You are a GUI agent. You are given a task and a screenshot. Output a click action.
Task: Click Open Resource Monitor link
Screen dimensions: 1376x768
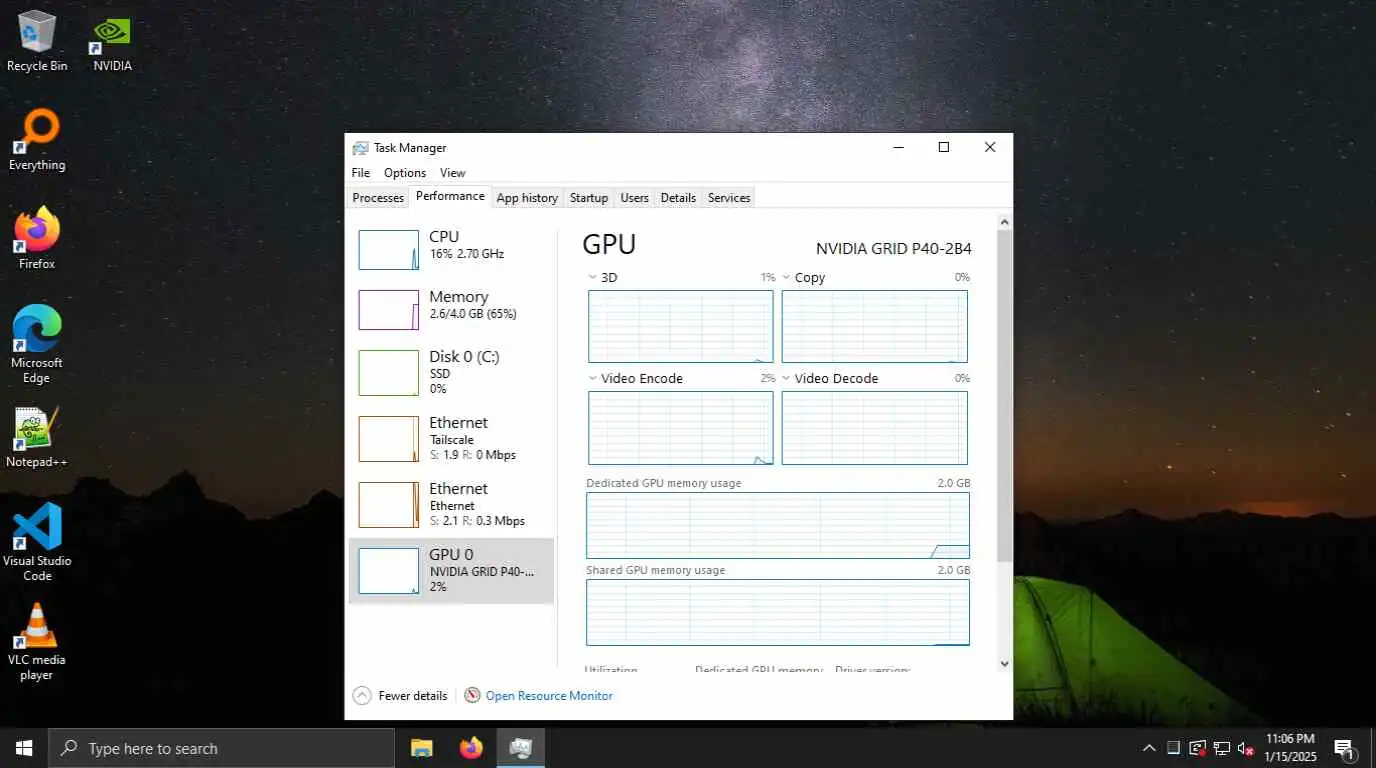pos(549,695)
